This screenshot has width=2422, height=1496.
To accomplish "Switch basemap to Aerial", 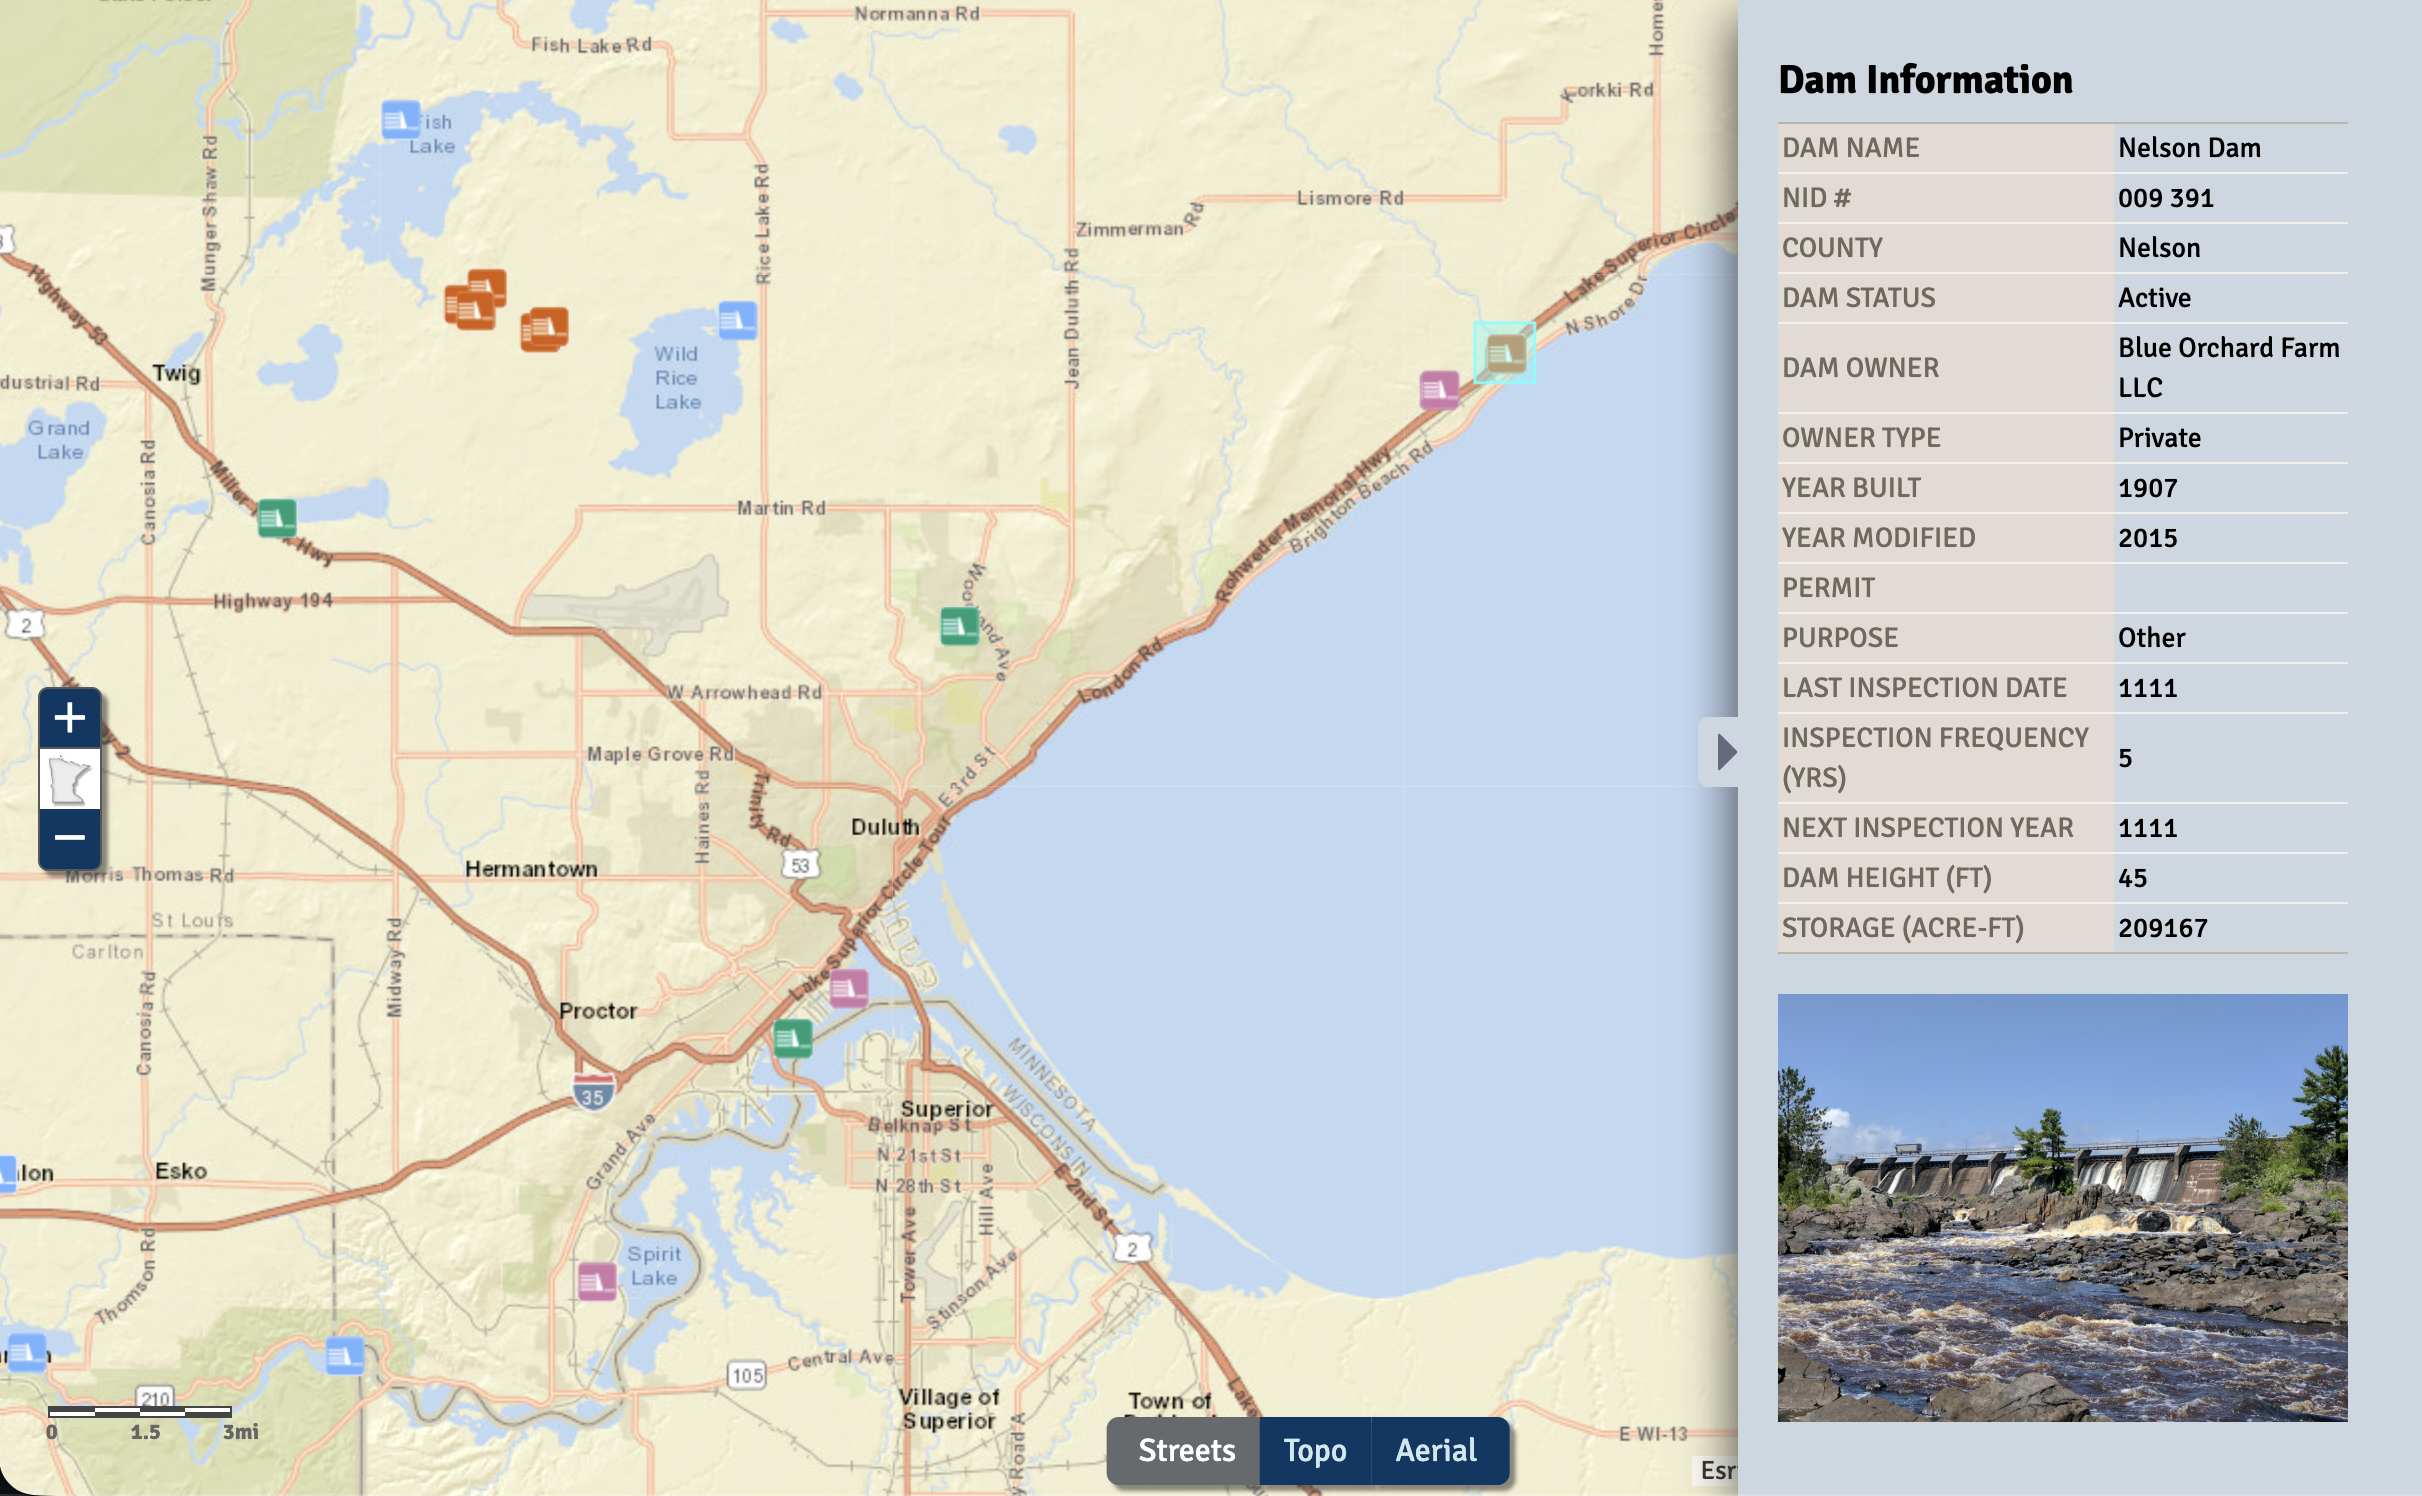I will pyautogui.click(x=1436, y=1450).
